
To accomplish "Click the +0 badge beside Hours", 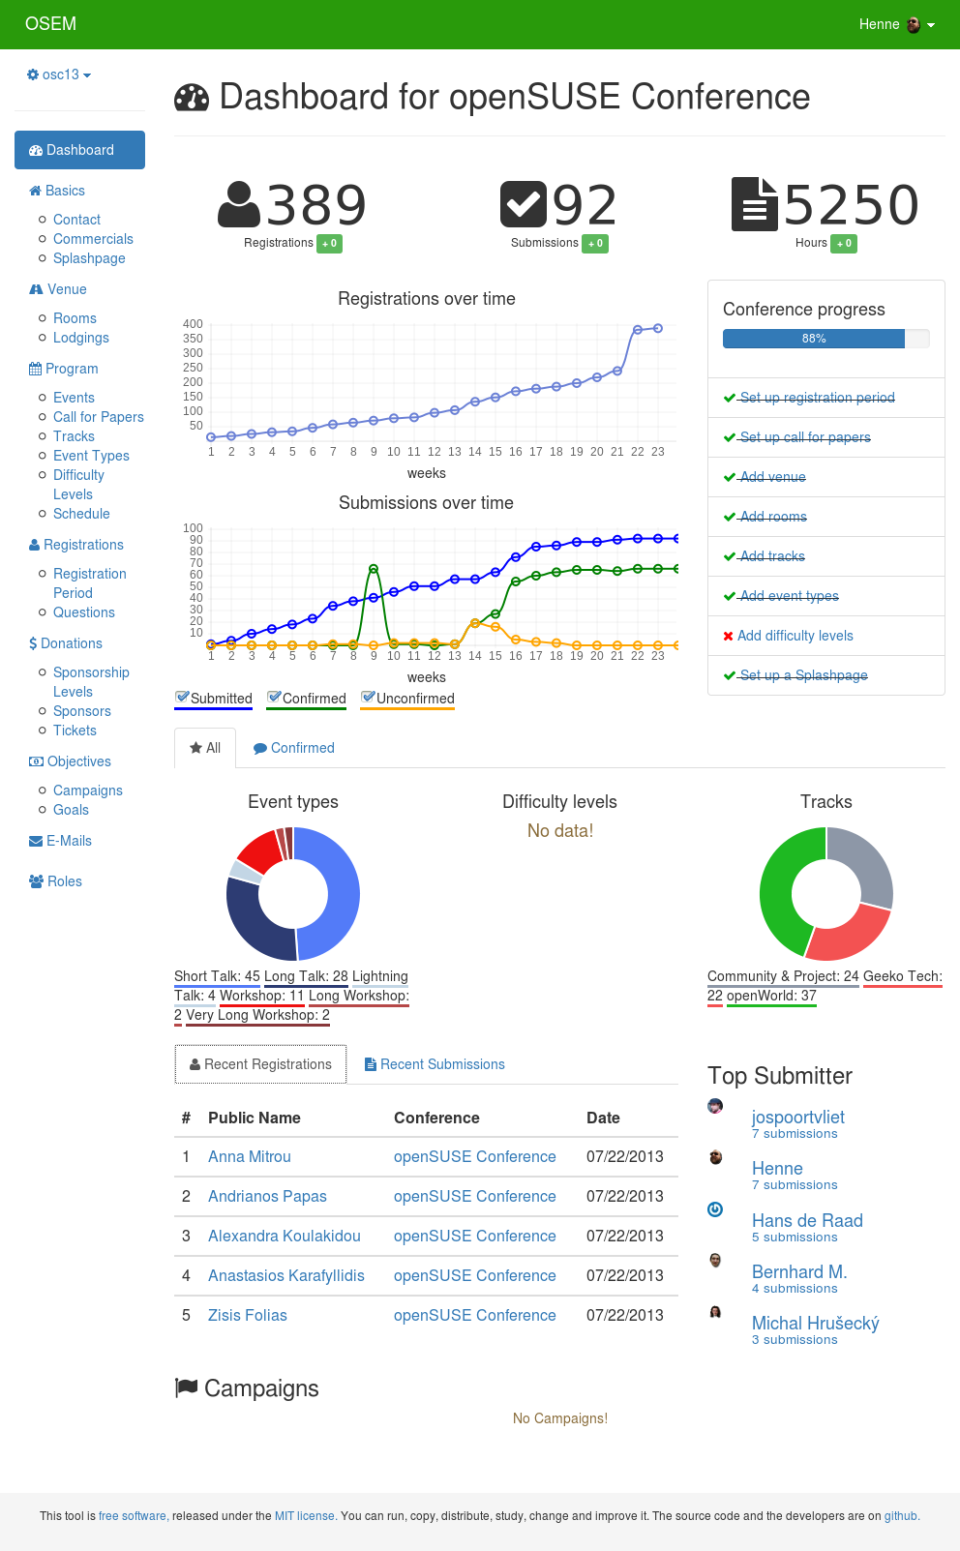I will tap(844, 243).
